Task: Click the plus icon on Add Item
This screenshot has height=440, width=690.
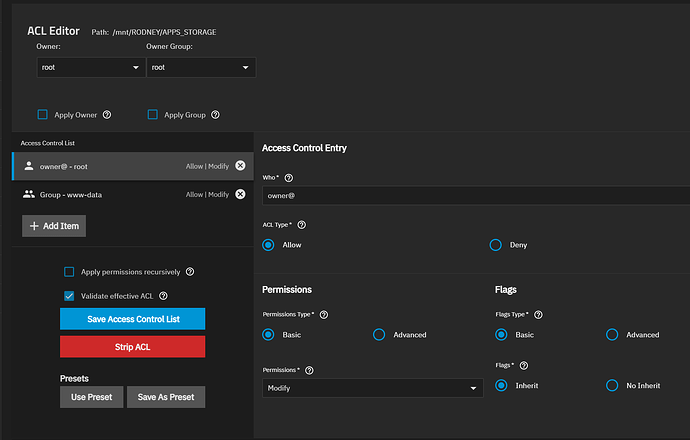Action: 34,226
